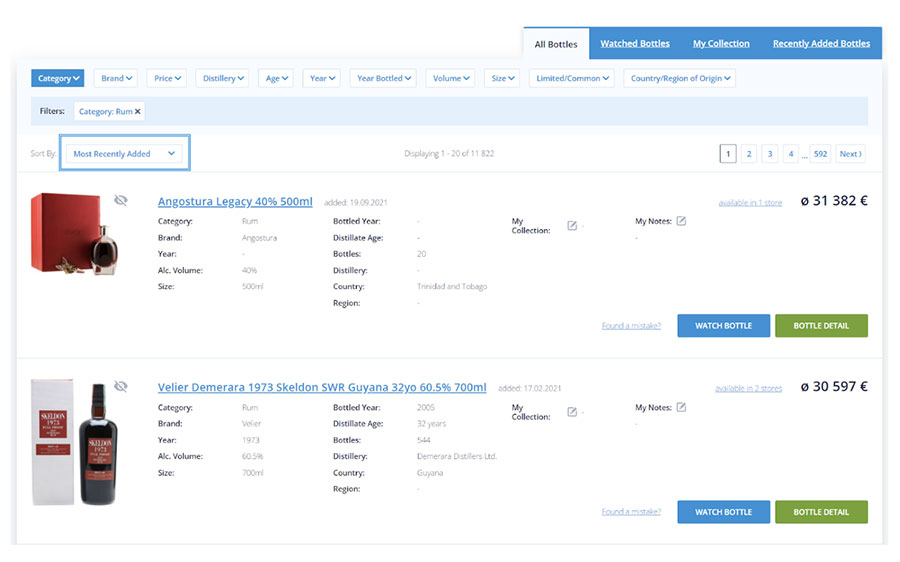This screenshot has width=900, height=562.
Task: Open the Angostura Legacy 40% 500ml link
Action: tap(235, 201)
